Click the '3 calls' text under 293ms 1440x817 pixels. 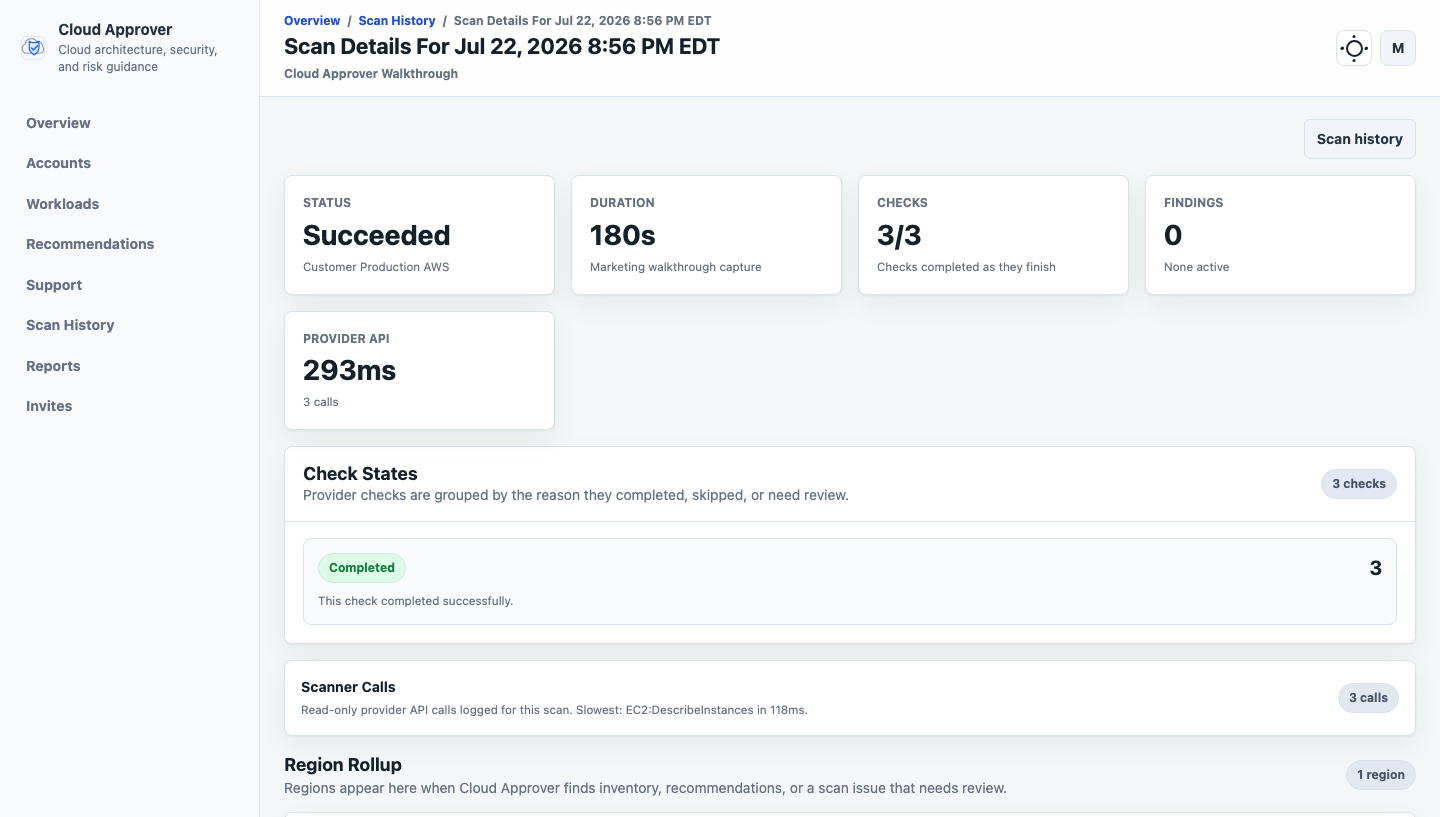click(x=321, y=402)
